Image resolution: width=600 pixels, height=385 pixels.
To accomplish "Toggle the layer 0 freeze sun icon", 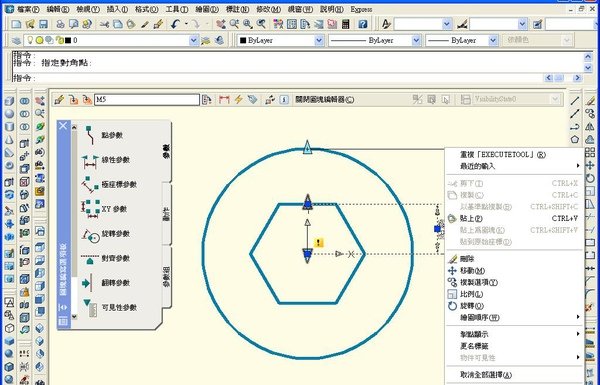I will click(x=39, y=40).
